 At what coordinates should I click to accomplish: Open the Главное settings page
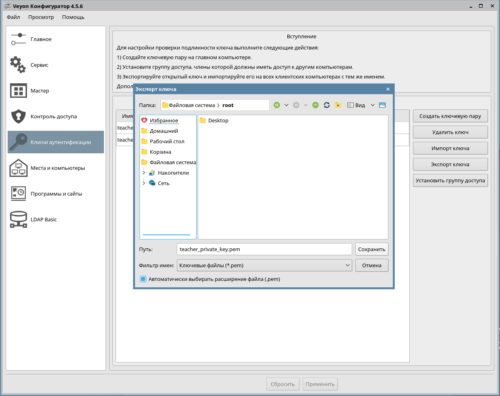(x=56, y=39)
